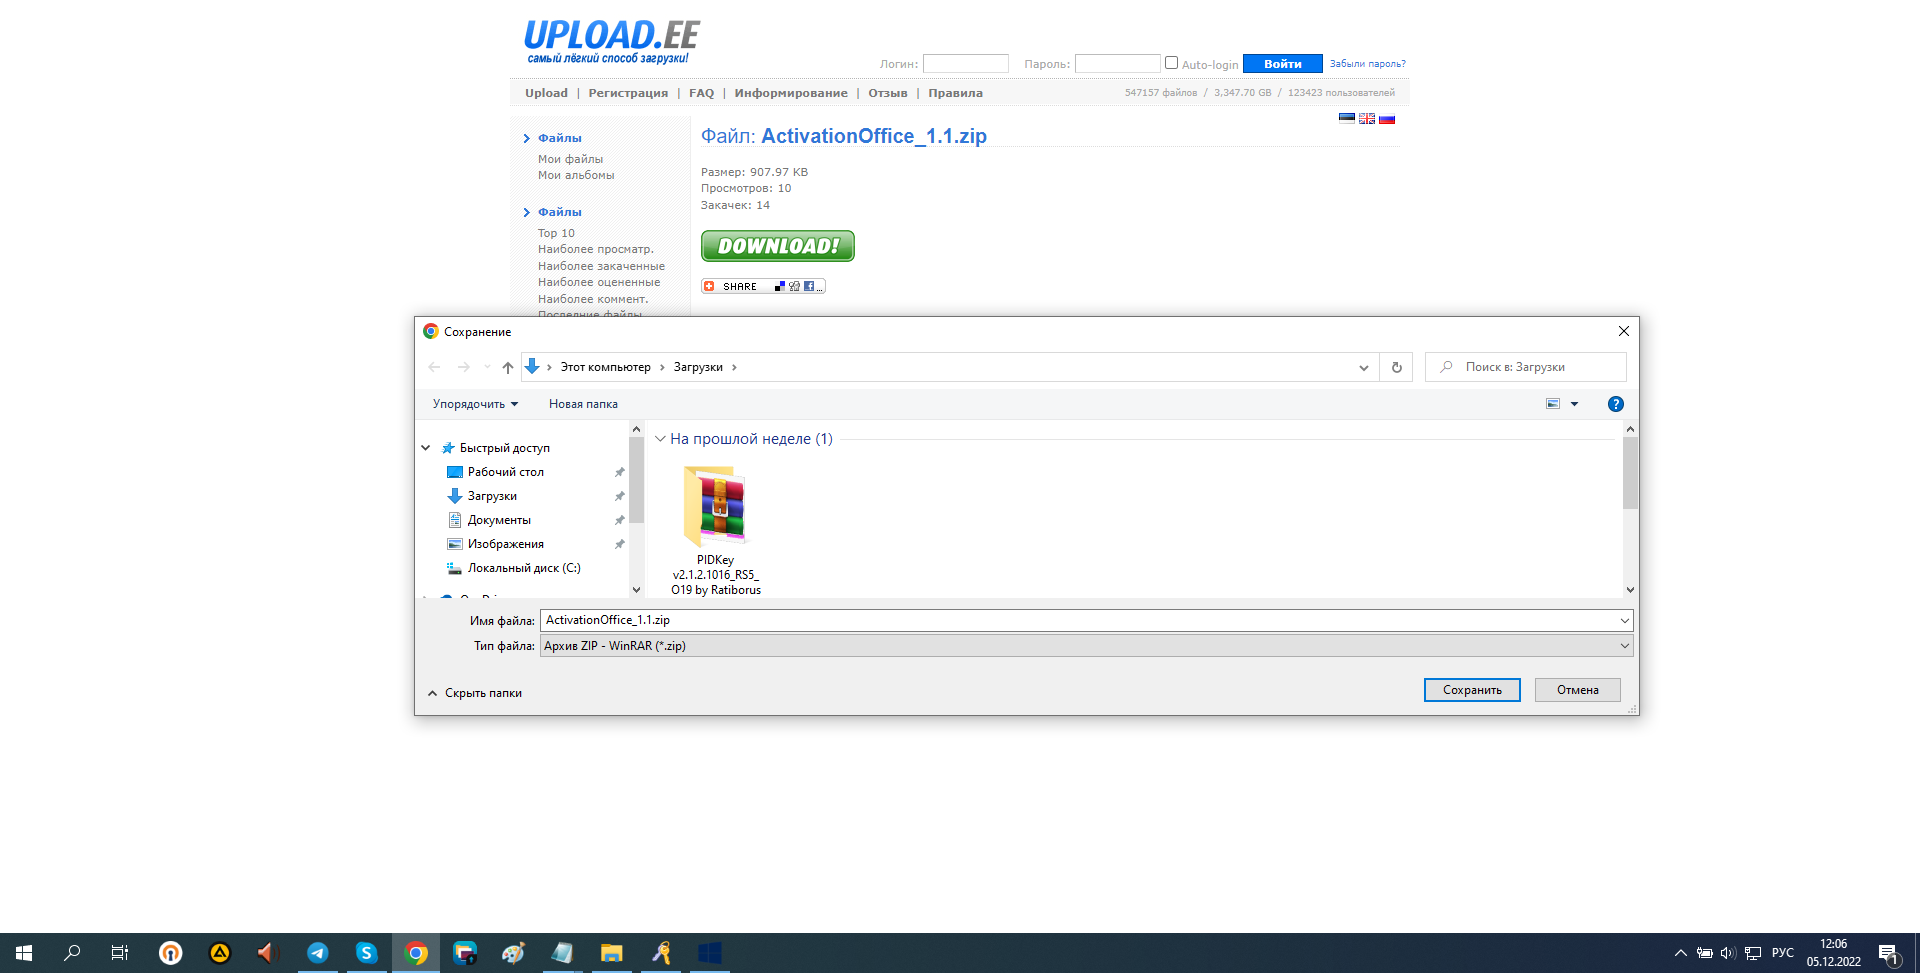Click the Войти login button
Image resolution: width=1920 pixels, height=973 pixels.
(x=1283, y=64)
